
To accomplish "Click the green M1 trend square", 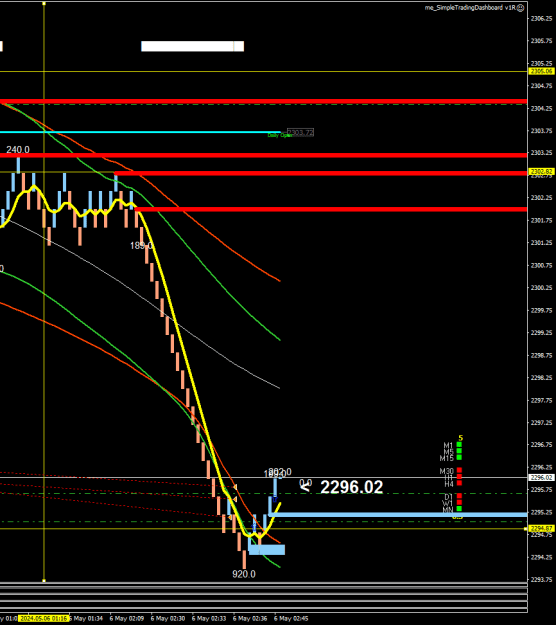I will (x=459, y=444).
